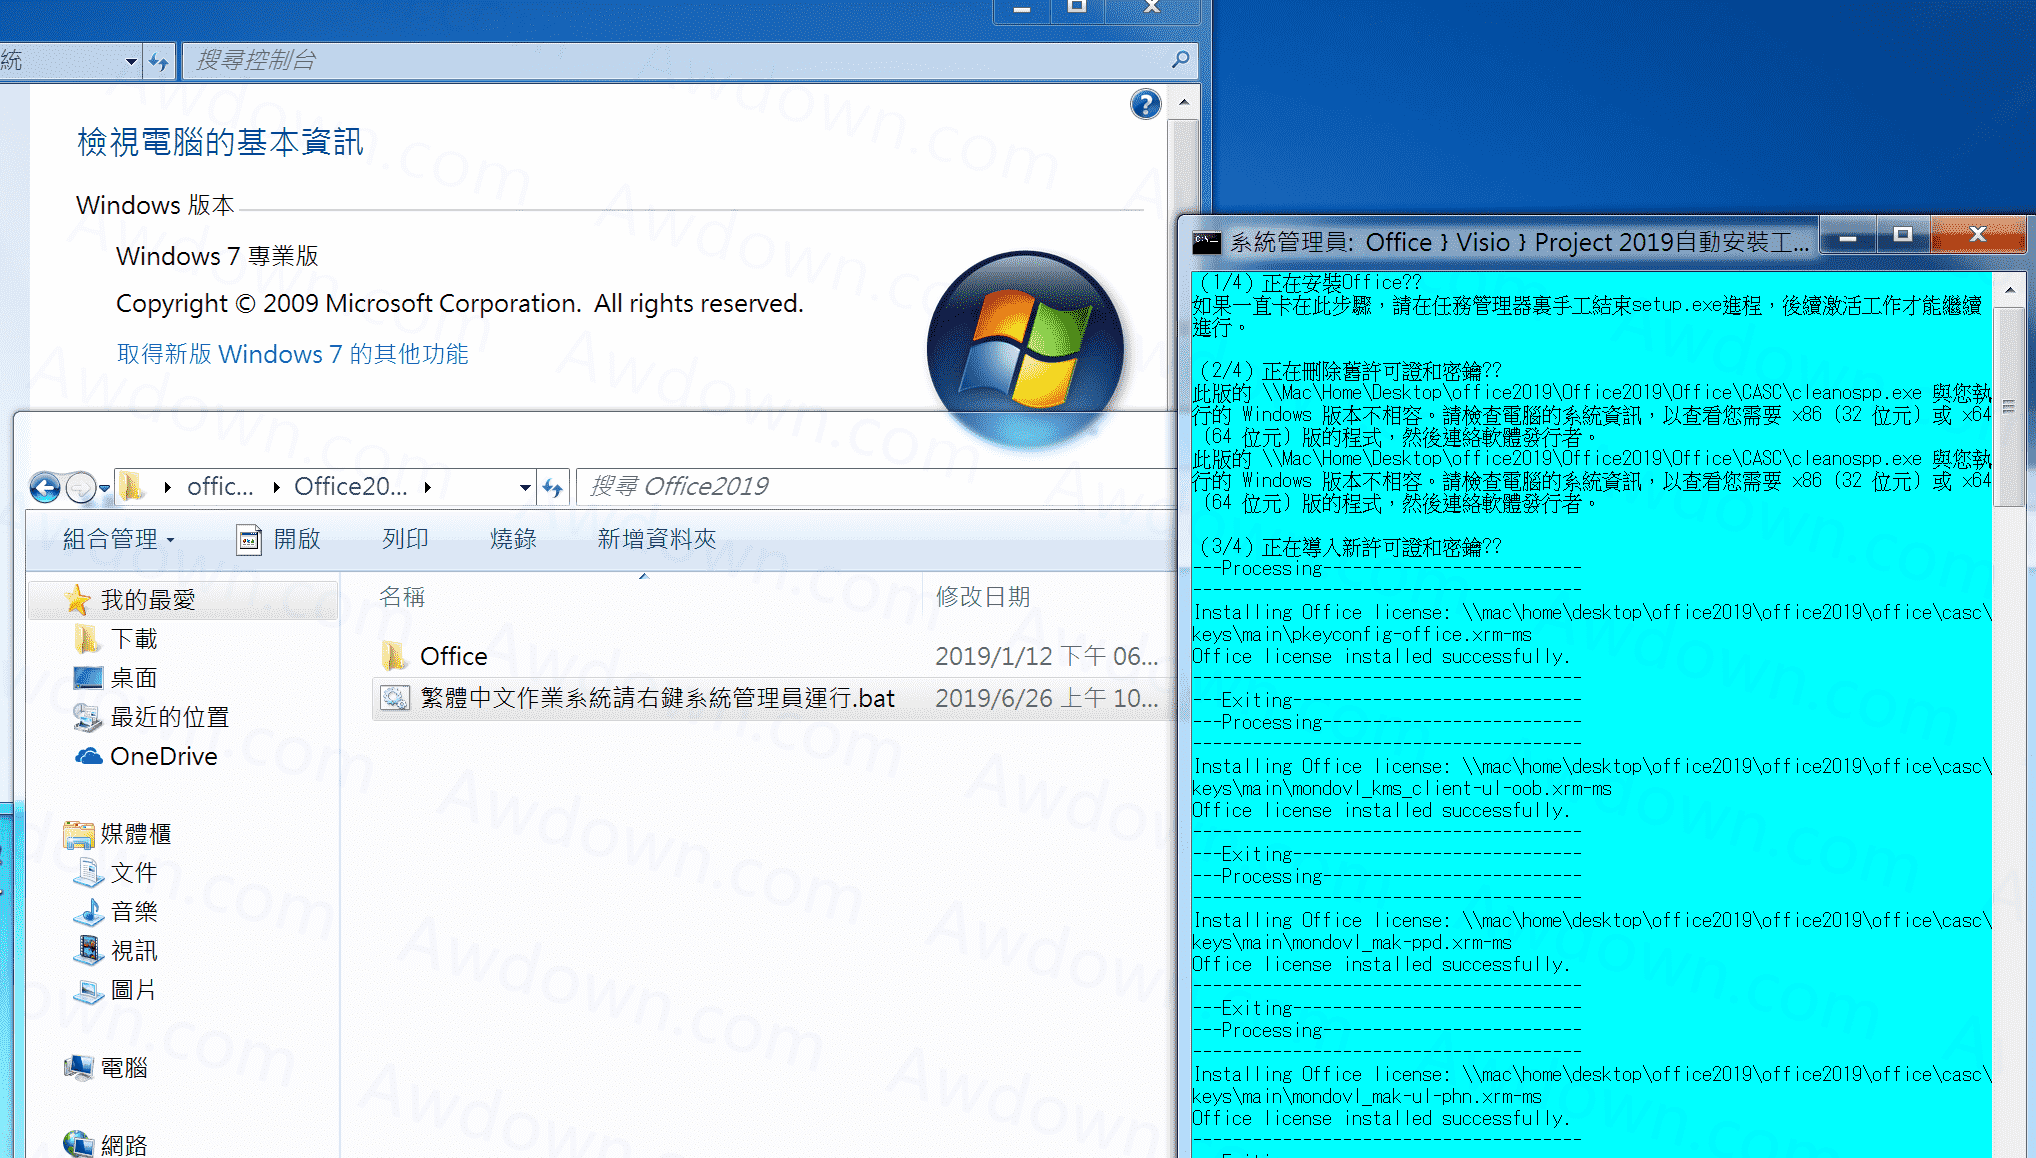Viewport: 2036px width, 1158px height.
Task: Click the 燒錄 burn toolbar item
Action: [513, 540]
